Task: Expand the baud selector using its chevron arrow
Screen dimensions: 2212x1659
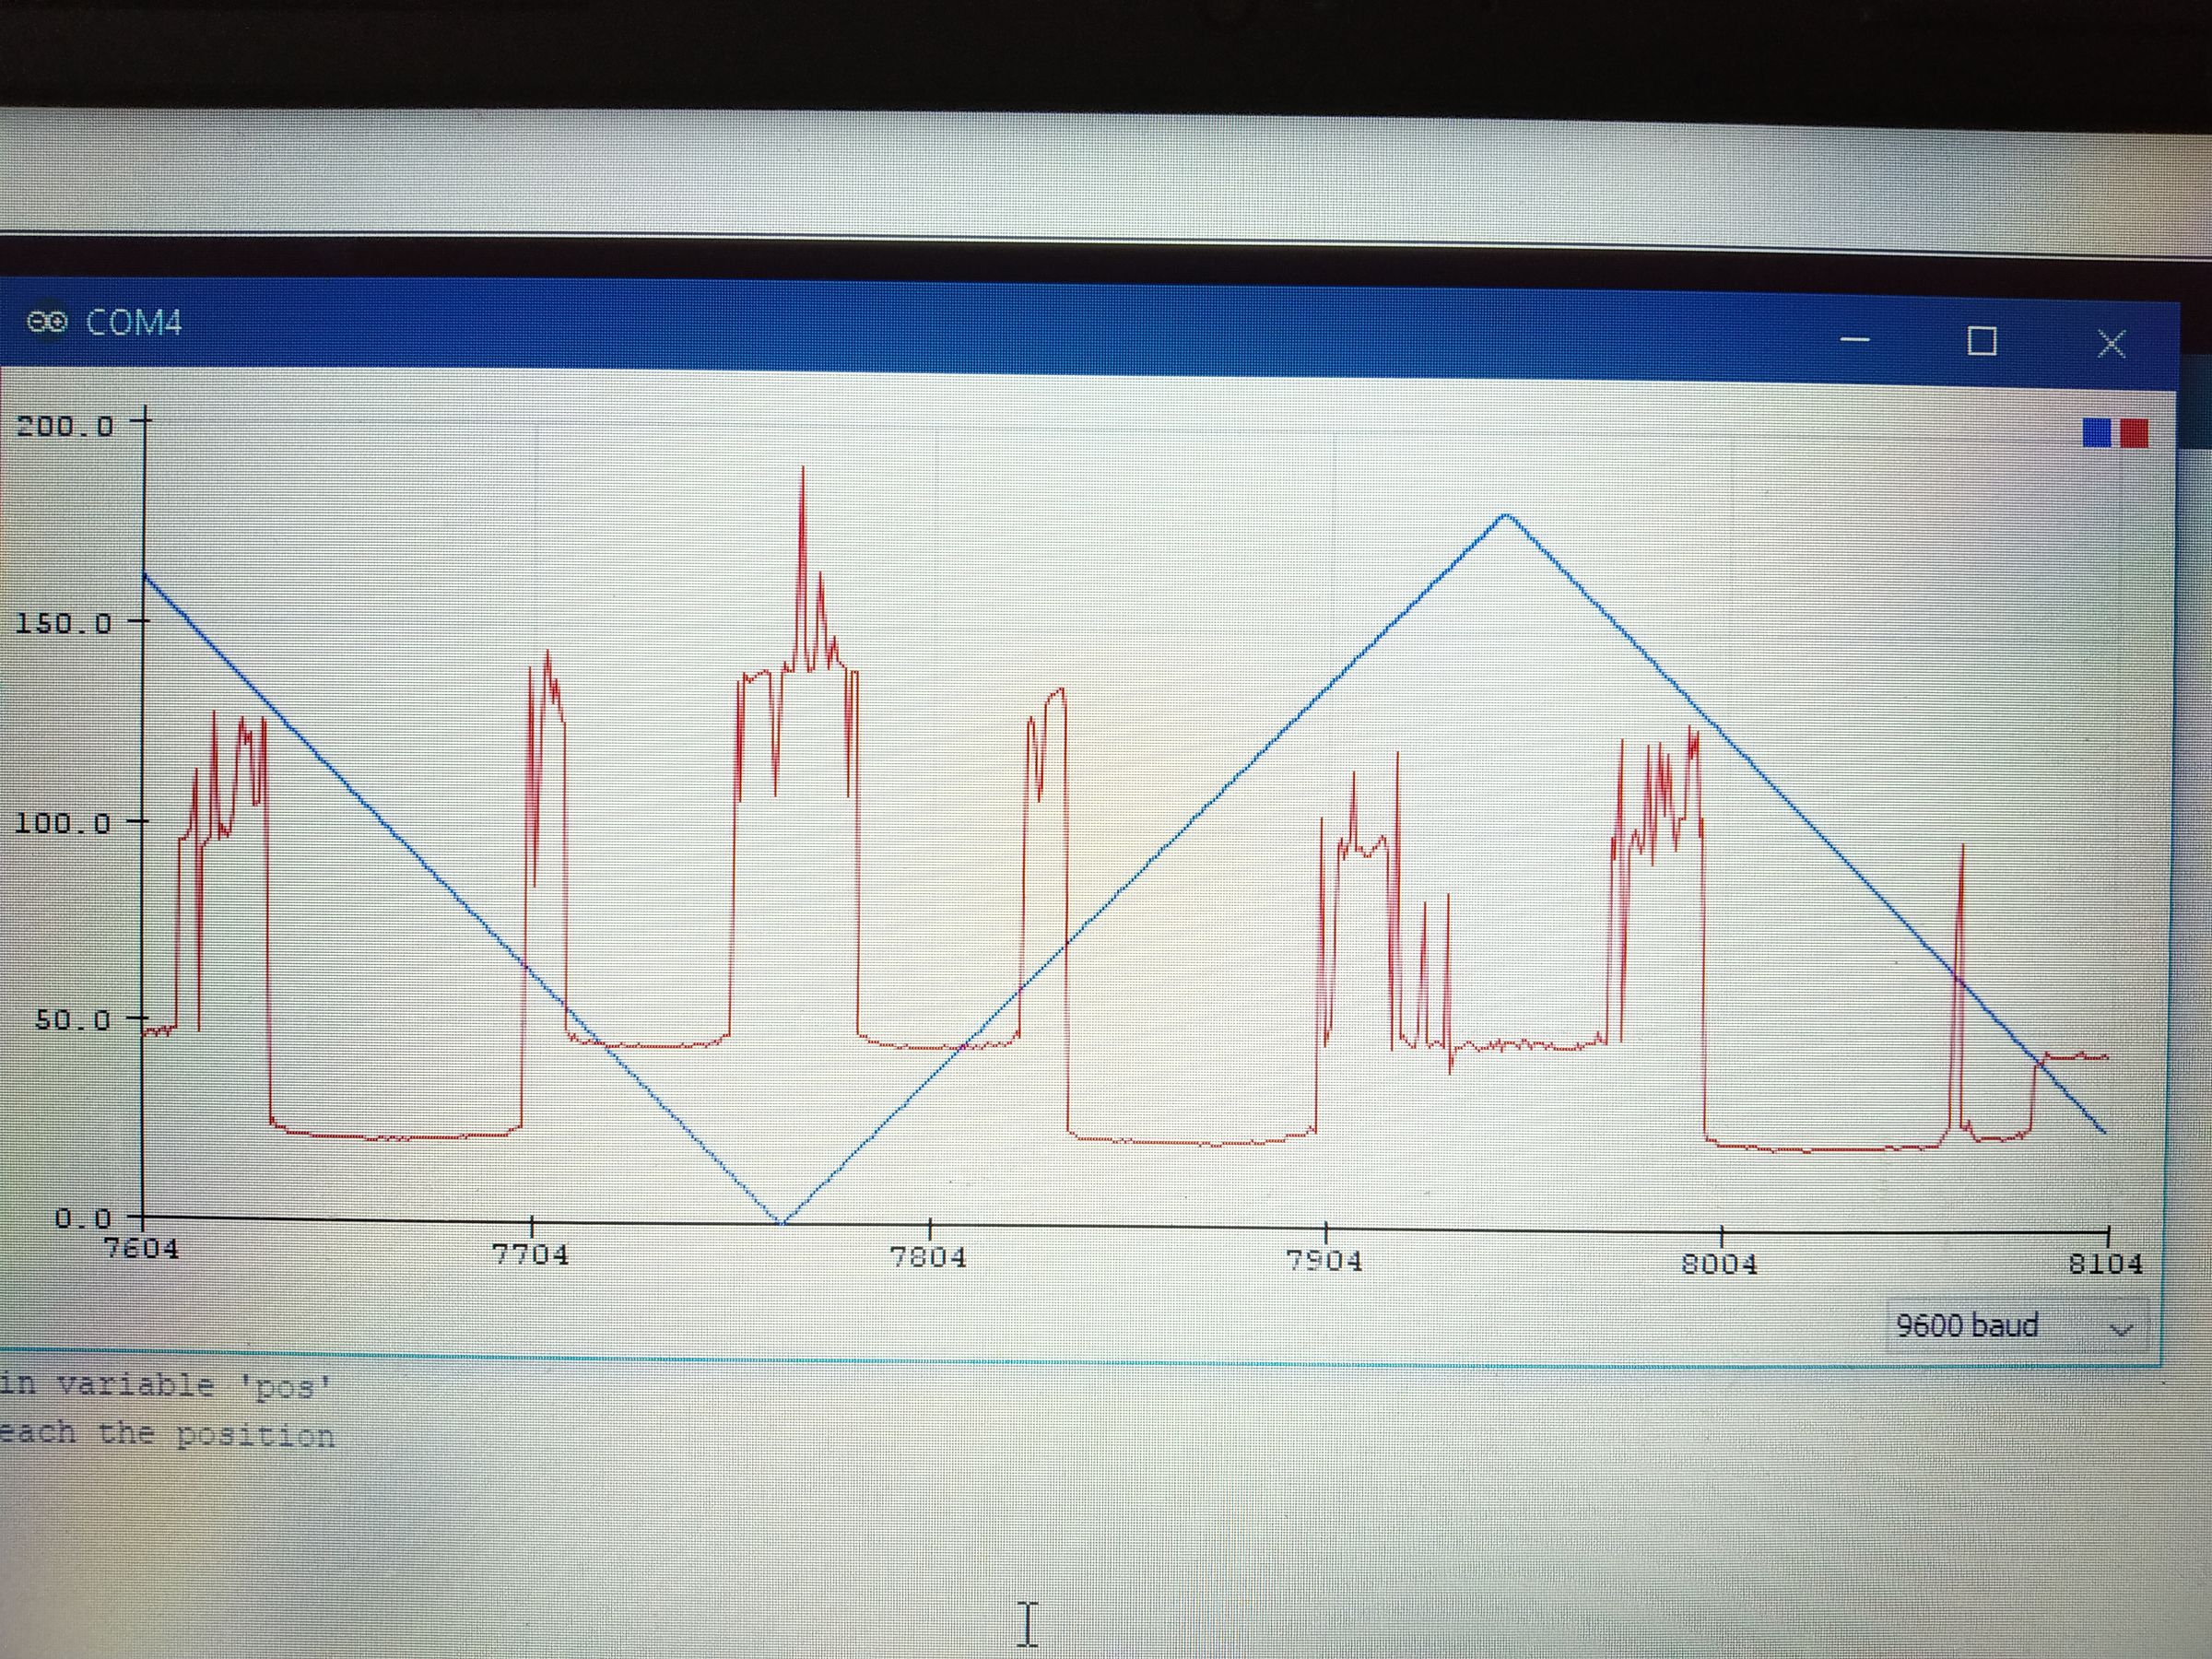Action: pos(2122,1330)
